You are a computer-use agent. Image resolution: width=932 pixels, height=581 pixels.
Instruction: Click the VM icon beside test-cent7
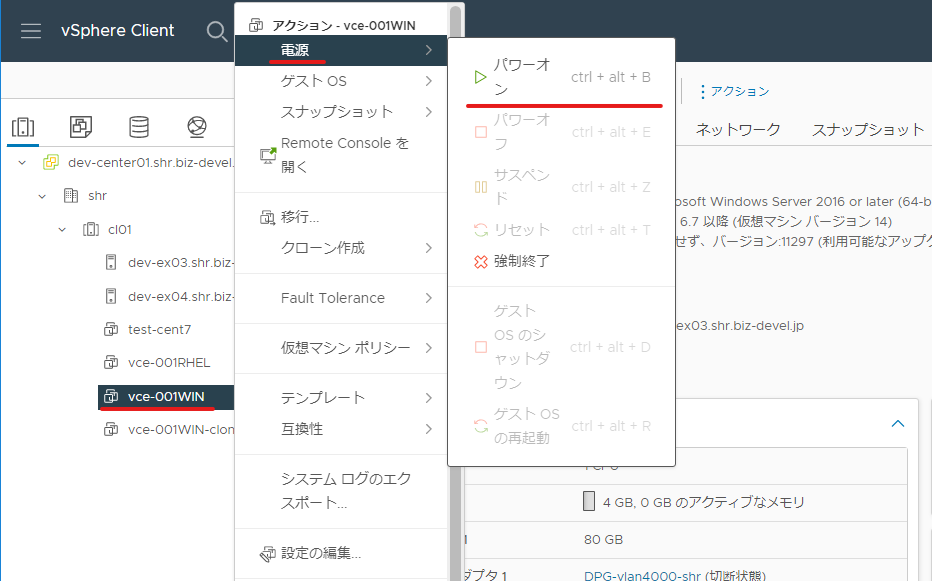tap(111, 329)
